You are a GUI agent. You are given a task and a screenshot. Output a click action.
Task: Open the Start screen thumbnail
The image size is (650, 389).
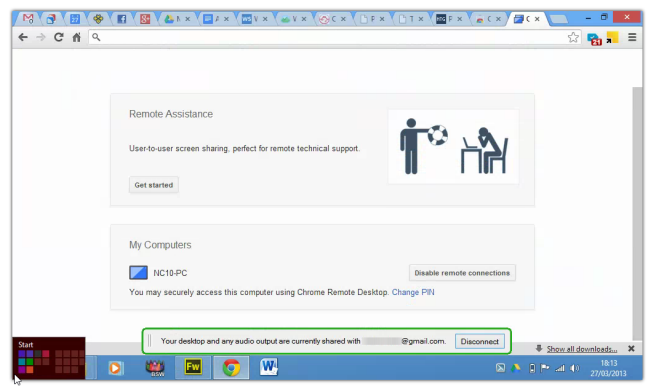(49, 358)
